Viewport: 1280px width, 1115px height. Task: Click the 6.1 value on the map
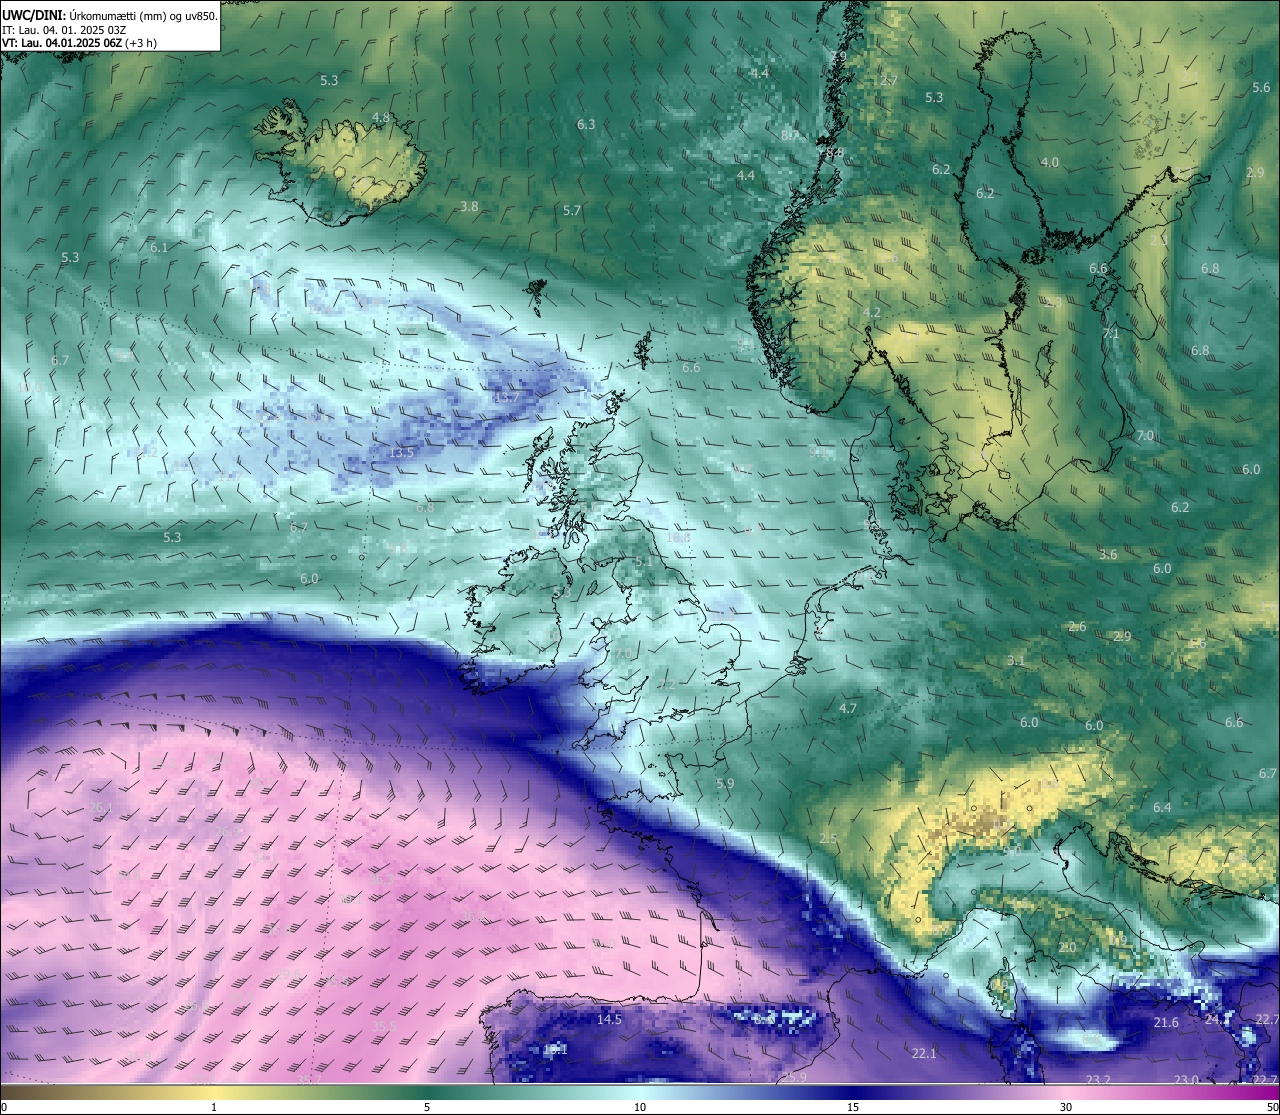(x=159, y=247)
